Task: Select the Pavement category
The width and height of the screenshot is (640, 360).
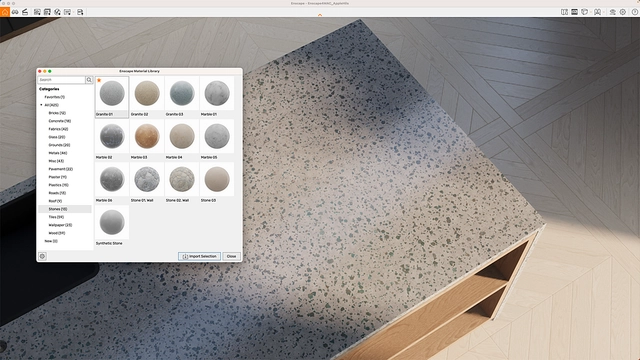Action: tap(60, 169)
